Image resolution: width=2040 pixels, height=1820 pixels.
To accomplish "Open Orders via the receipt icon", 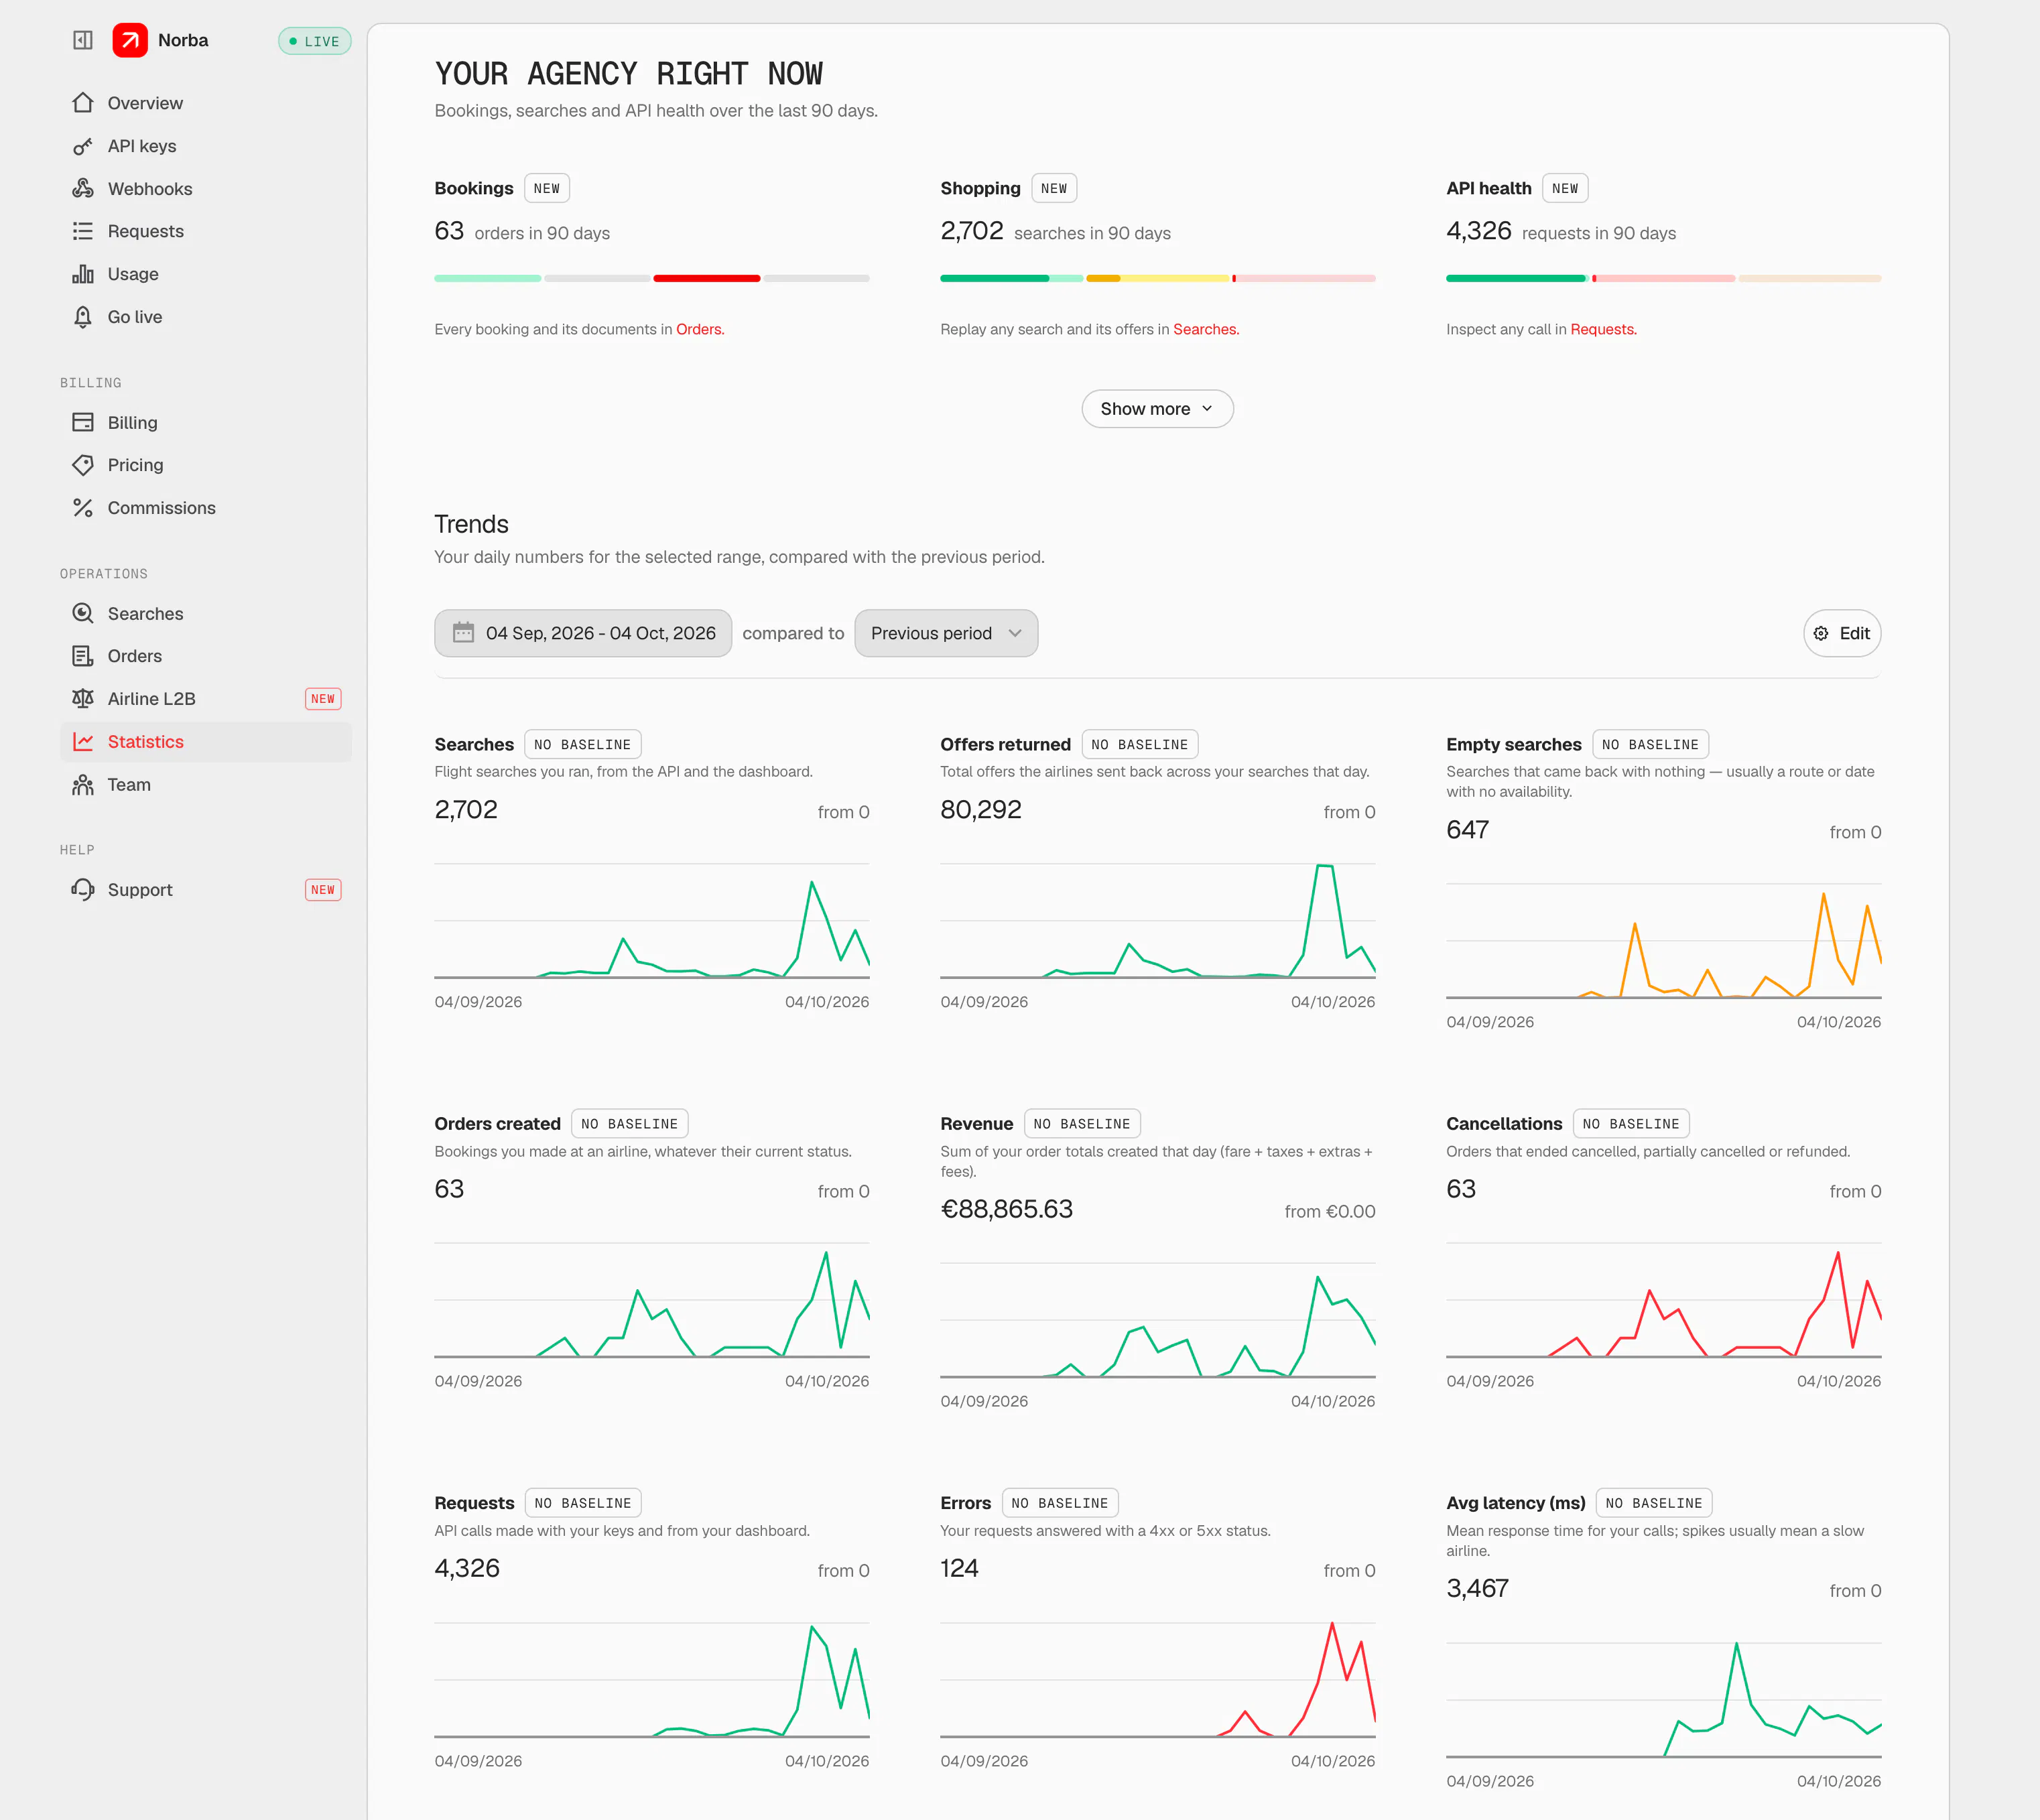I will (83, 656).
